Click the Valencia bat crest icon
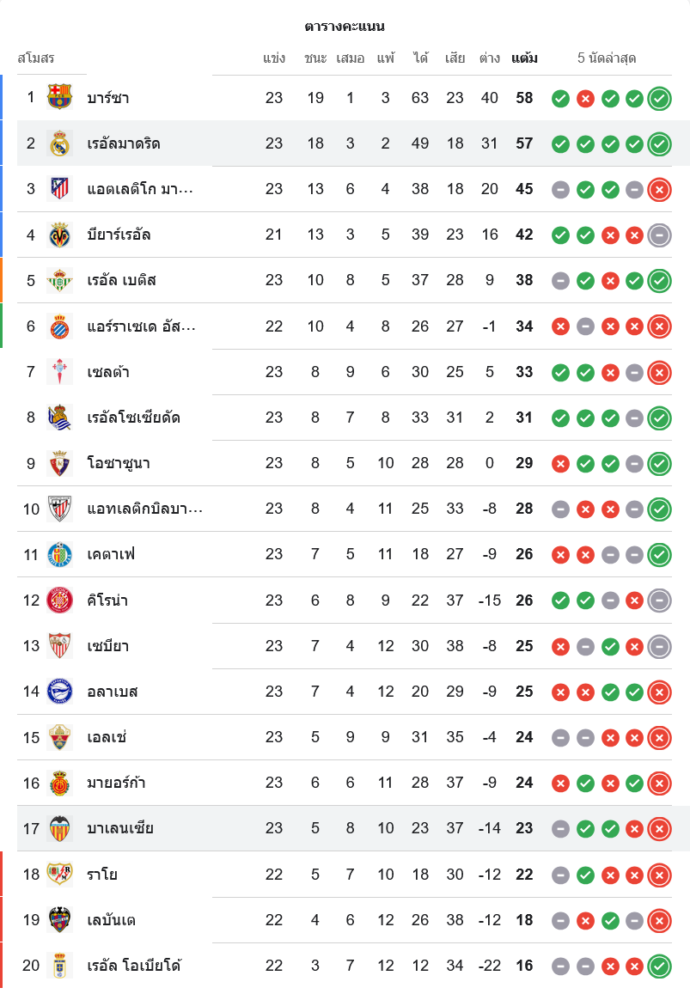The image size is (690, 1000). point(60,828)
